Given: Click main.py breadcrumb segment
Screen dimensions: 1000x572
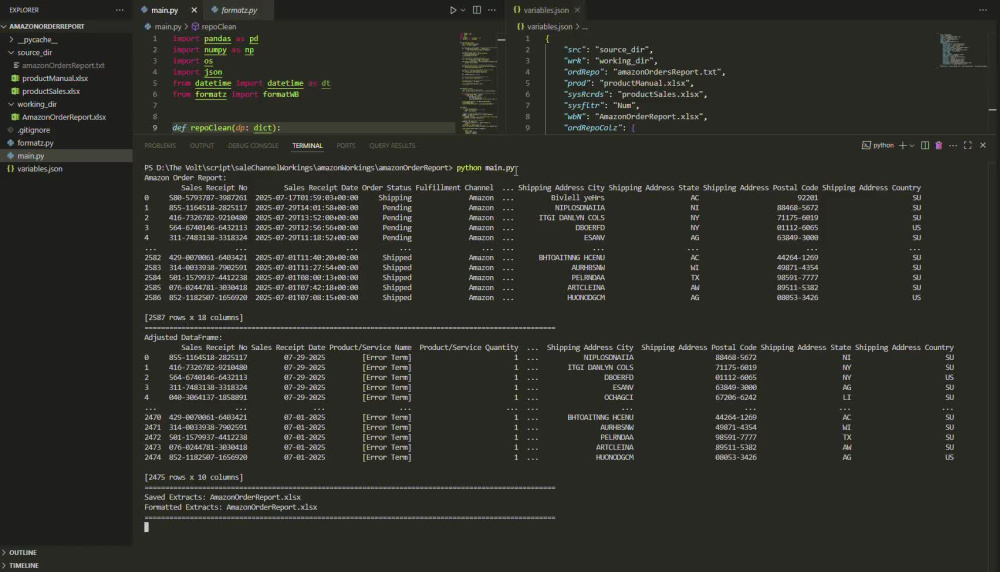Looking at the screenshot, I should pyautogui.click(x=168, y=27).
